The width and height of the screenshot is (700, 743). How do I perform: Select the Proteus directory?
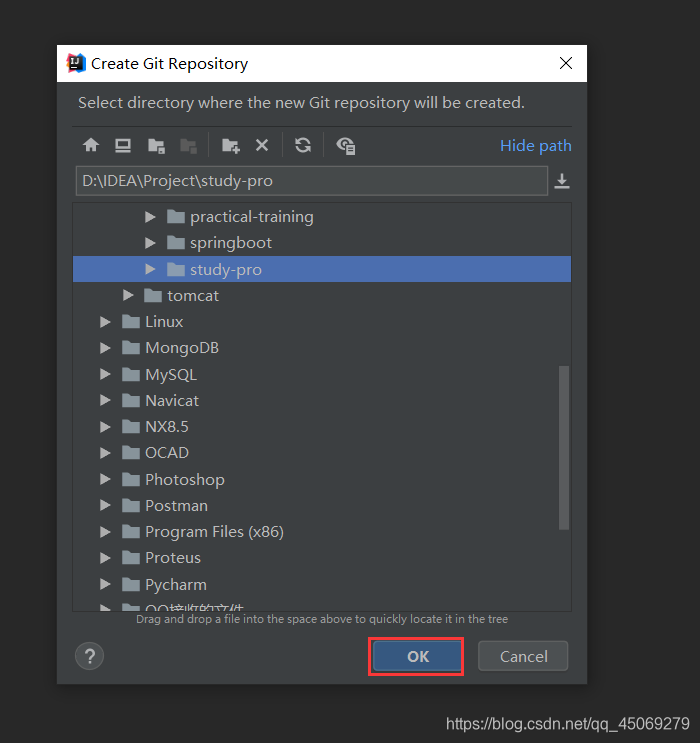click(x=173, y=558)
